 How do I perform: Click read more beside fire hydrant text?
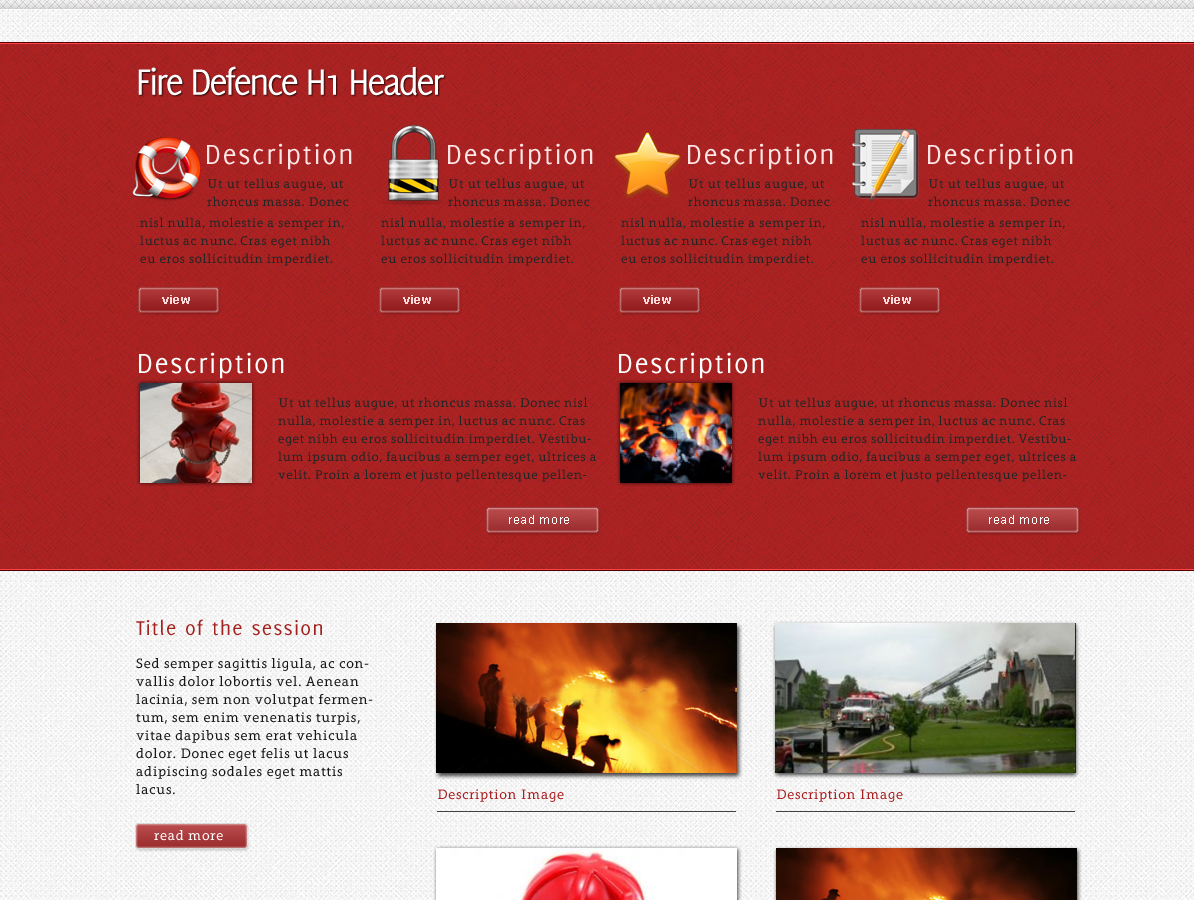click(542, 520)
